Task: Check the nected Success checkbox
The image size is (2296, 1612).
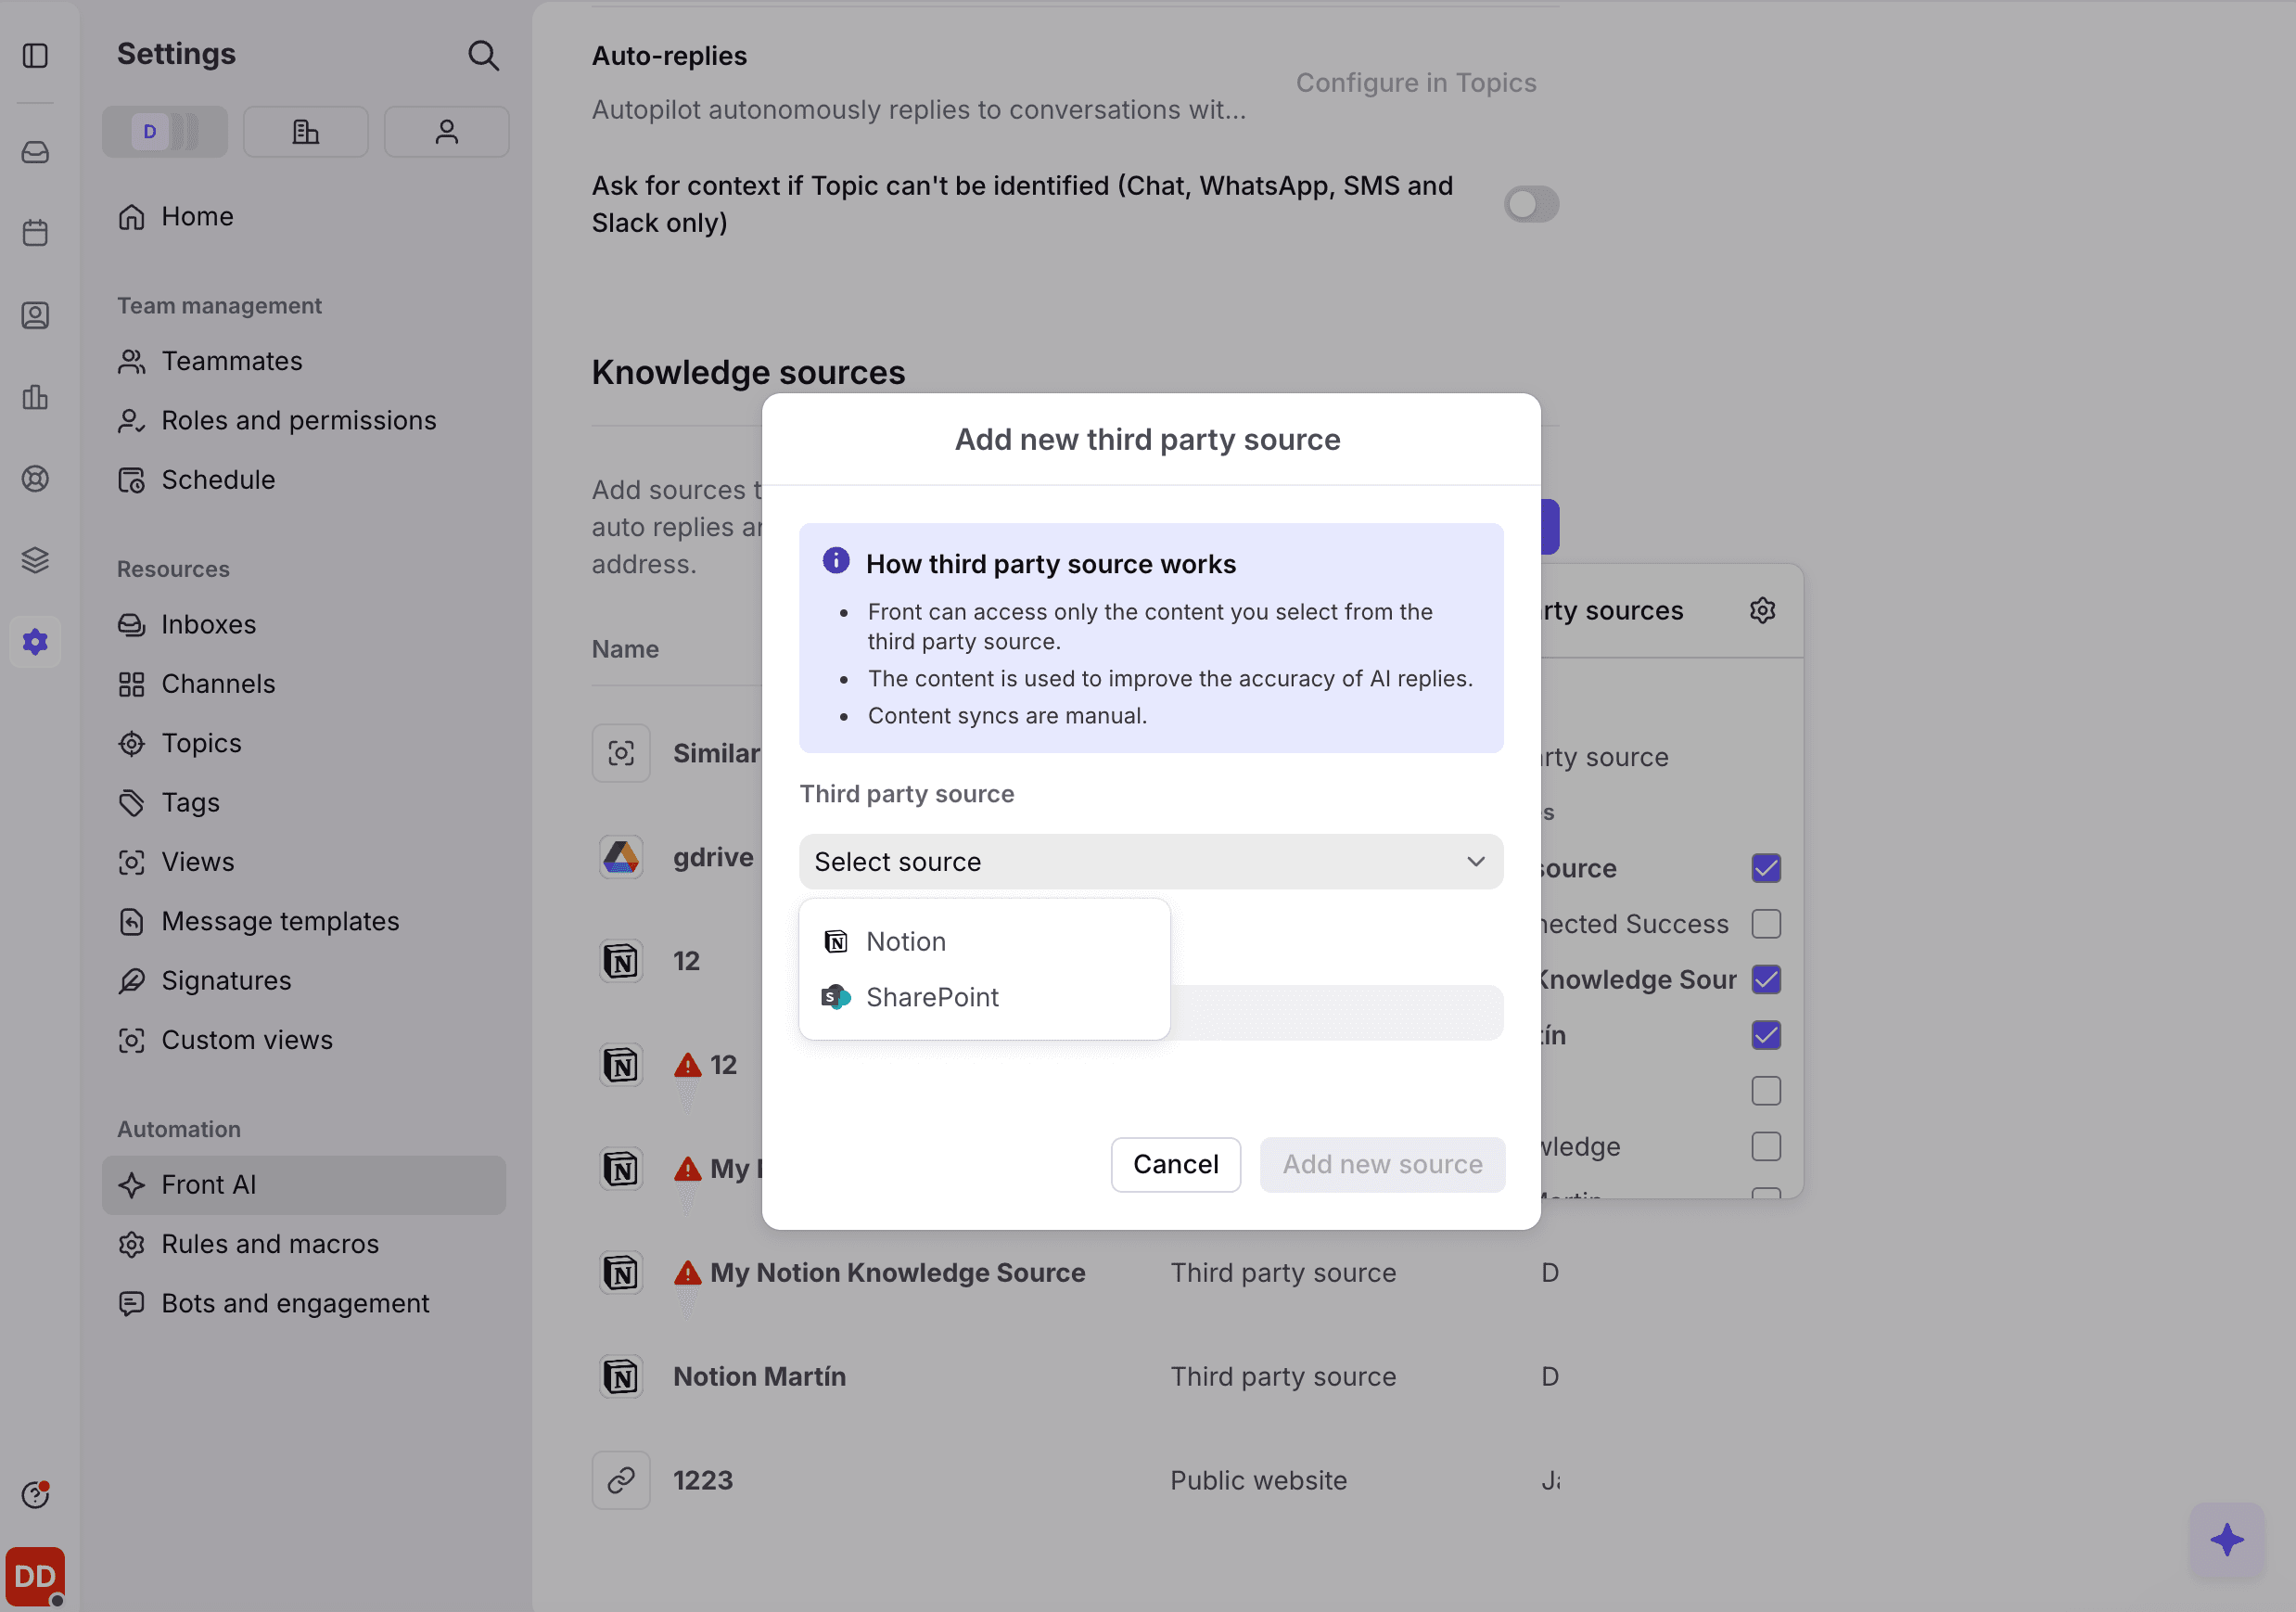Action: tap(1766, 923)
